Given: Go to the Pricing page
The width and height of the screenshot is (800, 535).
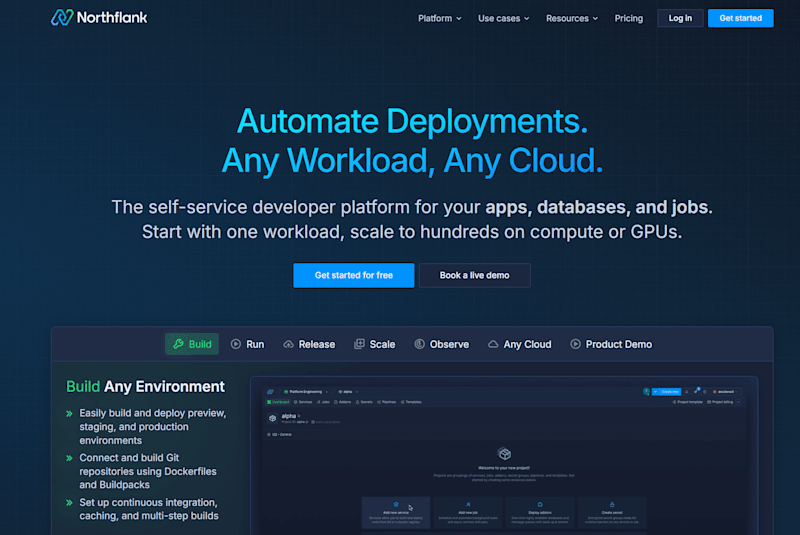Looking at the screenshot, I should click(629, 18).
